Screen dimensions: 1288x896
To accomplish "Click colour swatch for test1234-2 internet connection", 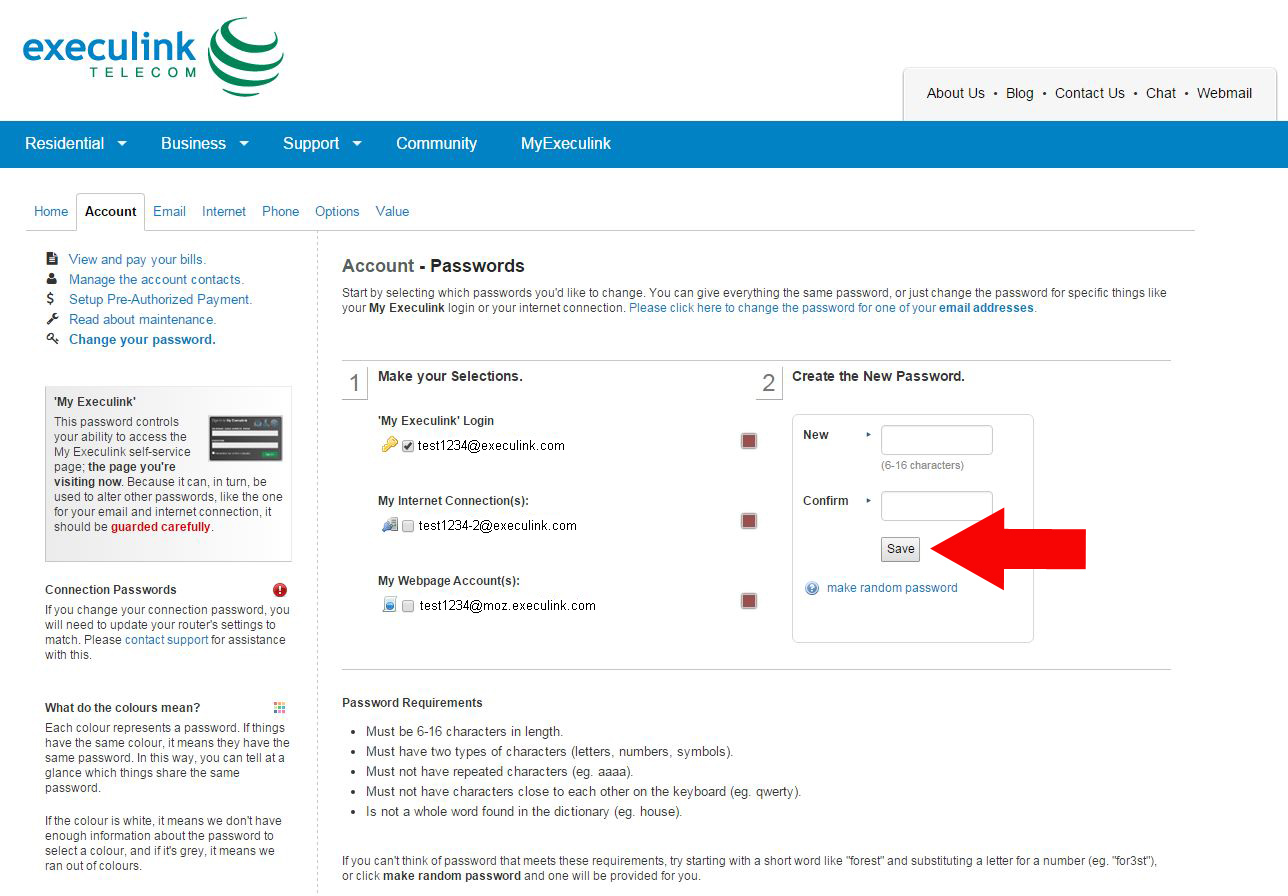I will pyautogui.click(x=749, y=521).
